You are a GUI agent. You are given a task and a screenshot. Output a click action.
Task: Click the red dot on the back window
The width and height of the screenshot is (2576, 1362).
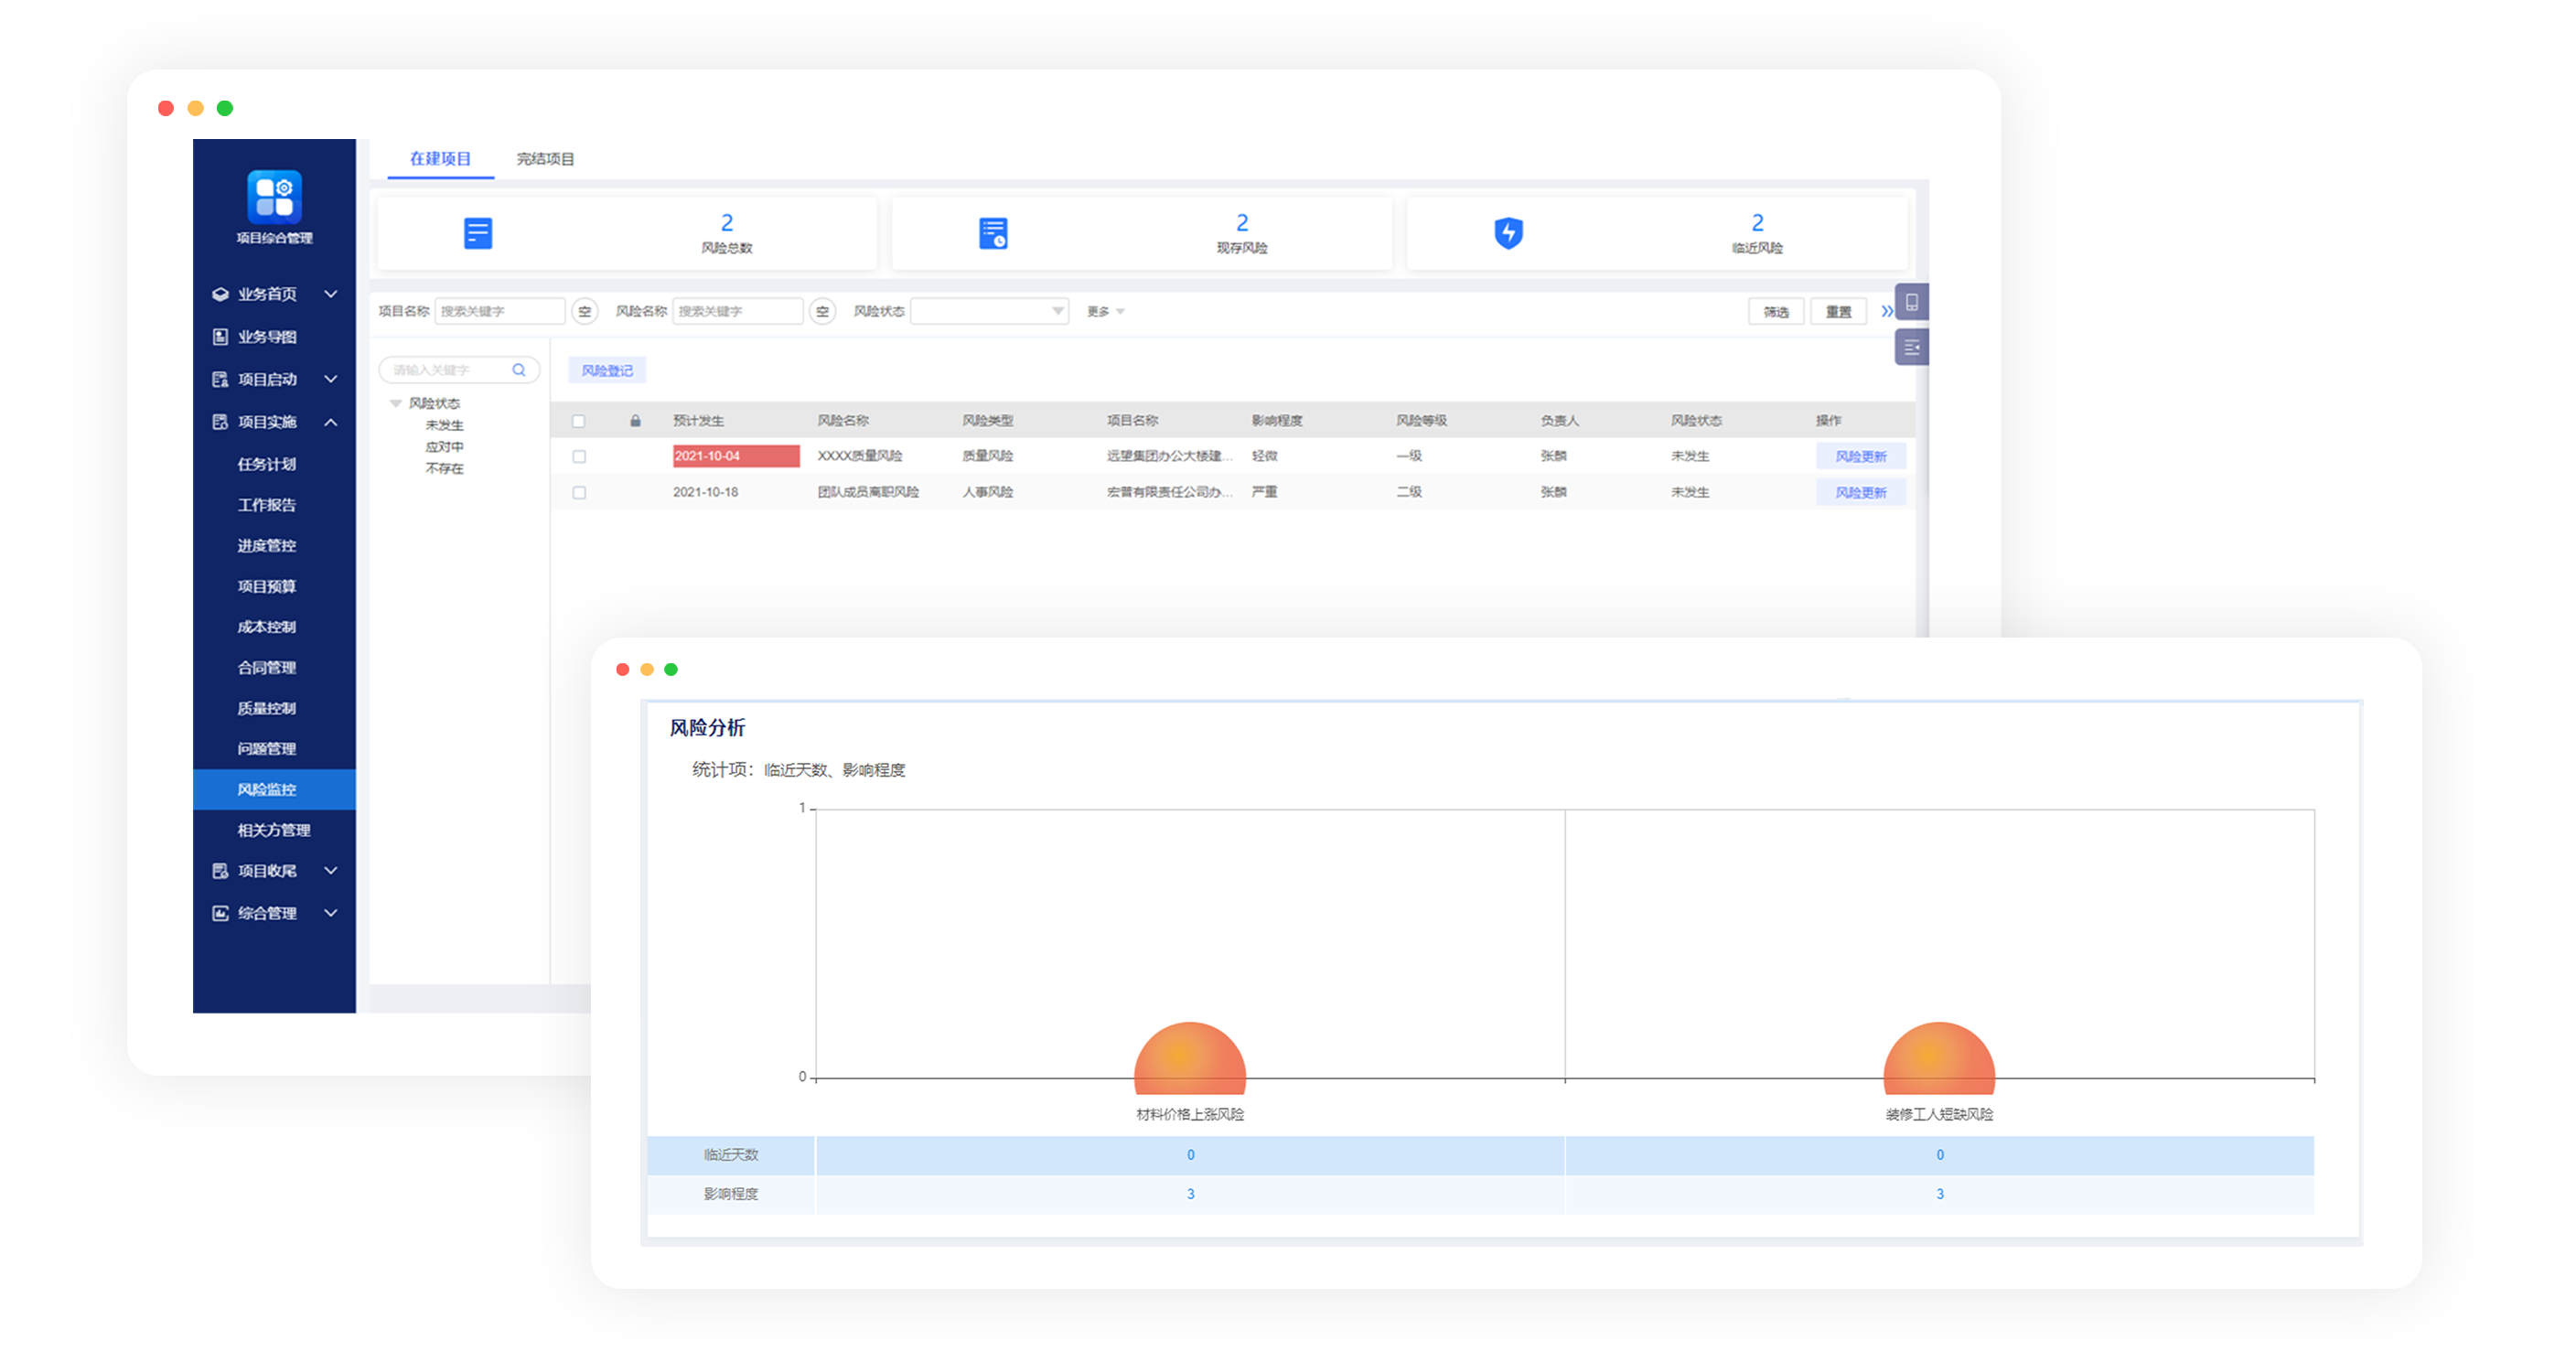pyautogui.click(x=166, y=108)
